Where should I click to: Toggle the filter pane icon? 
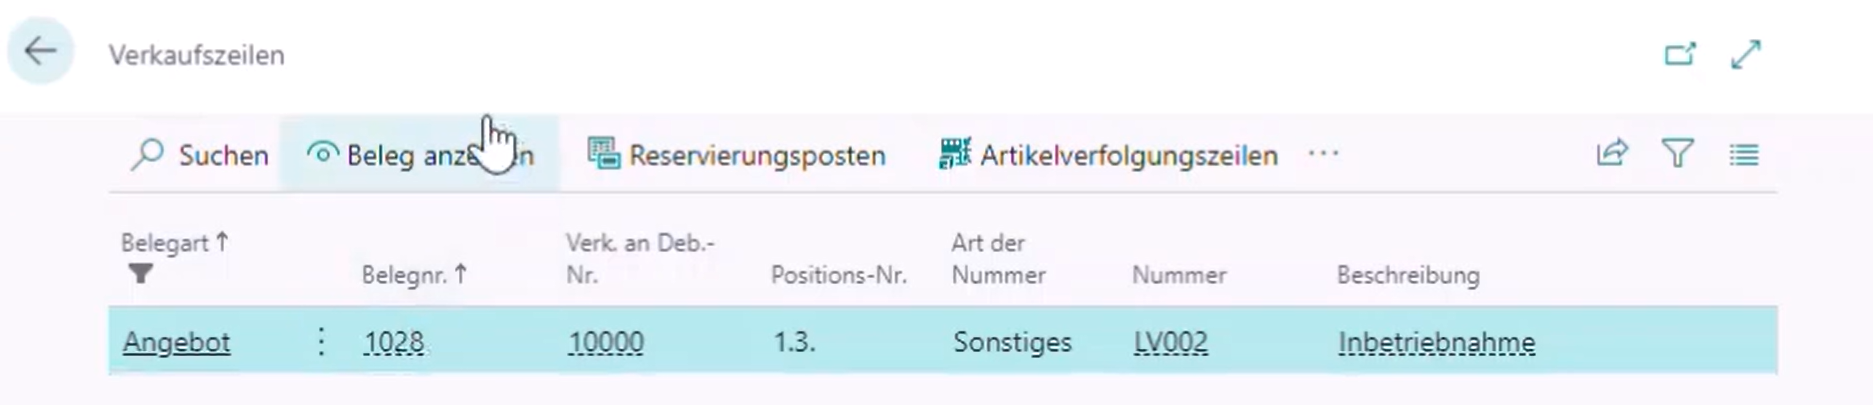tap(1678, 154)
